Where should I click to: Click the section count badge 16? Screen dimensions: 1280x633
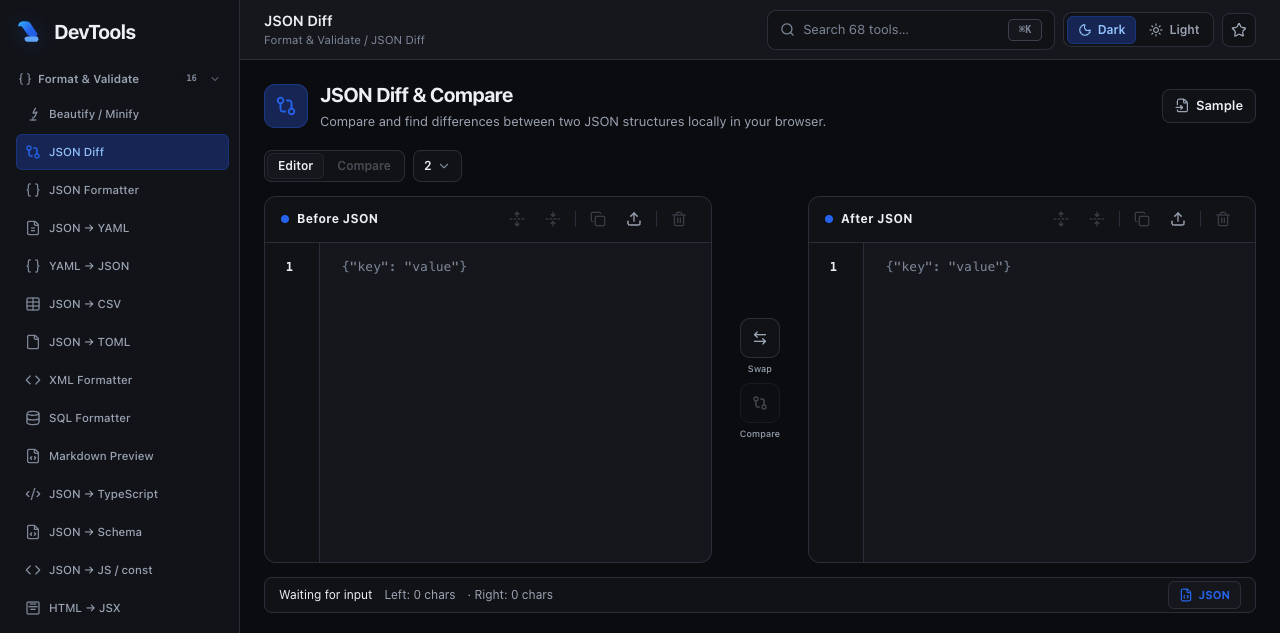point(191,78)
